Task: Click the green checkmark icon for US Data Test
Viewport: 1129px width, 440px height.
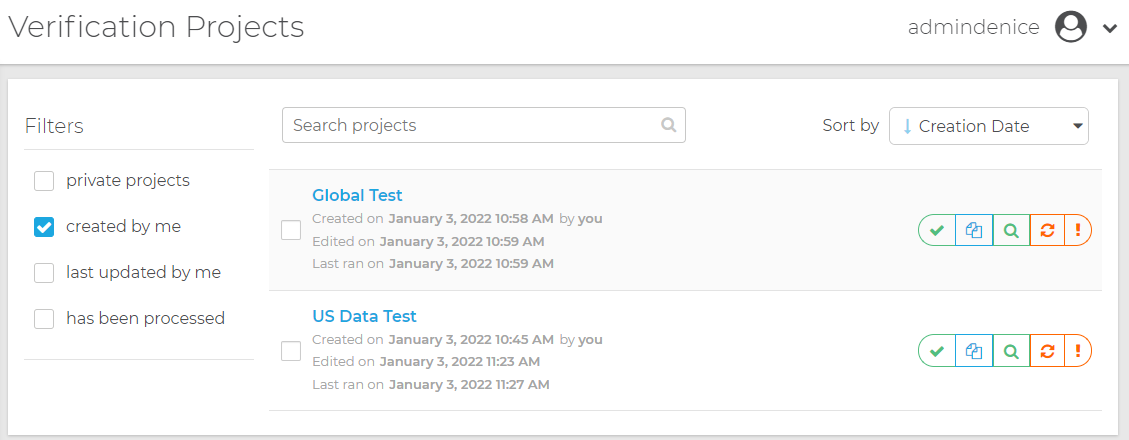Action: 937,351
